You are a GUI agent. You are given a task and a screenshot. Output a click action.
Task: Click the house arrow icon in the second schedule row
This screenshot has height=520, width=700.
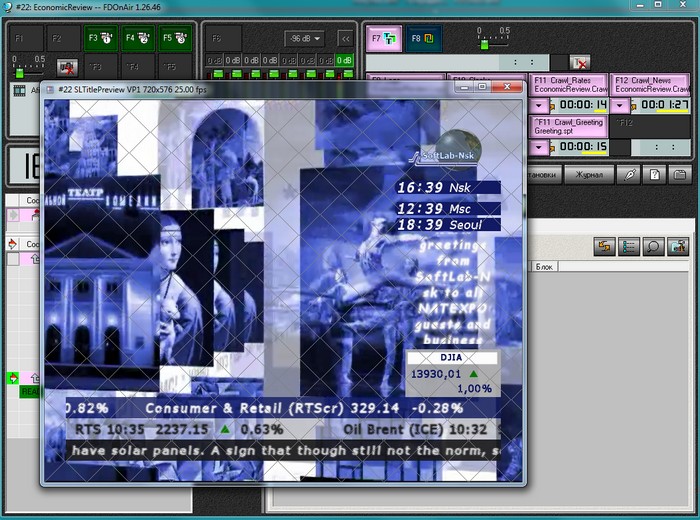tap(35, 259)
